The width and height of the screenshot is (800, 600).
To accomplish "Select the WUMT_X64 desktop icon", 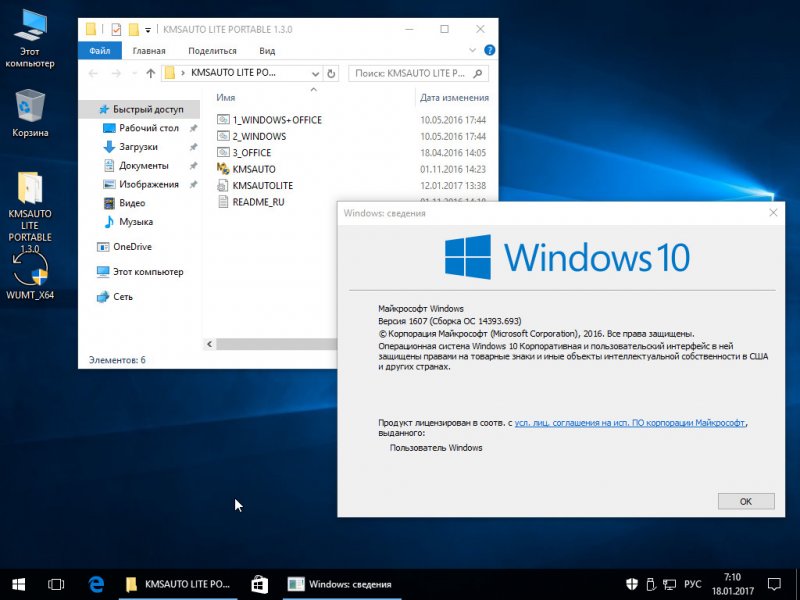I will click(x=30, y=276).
